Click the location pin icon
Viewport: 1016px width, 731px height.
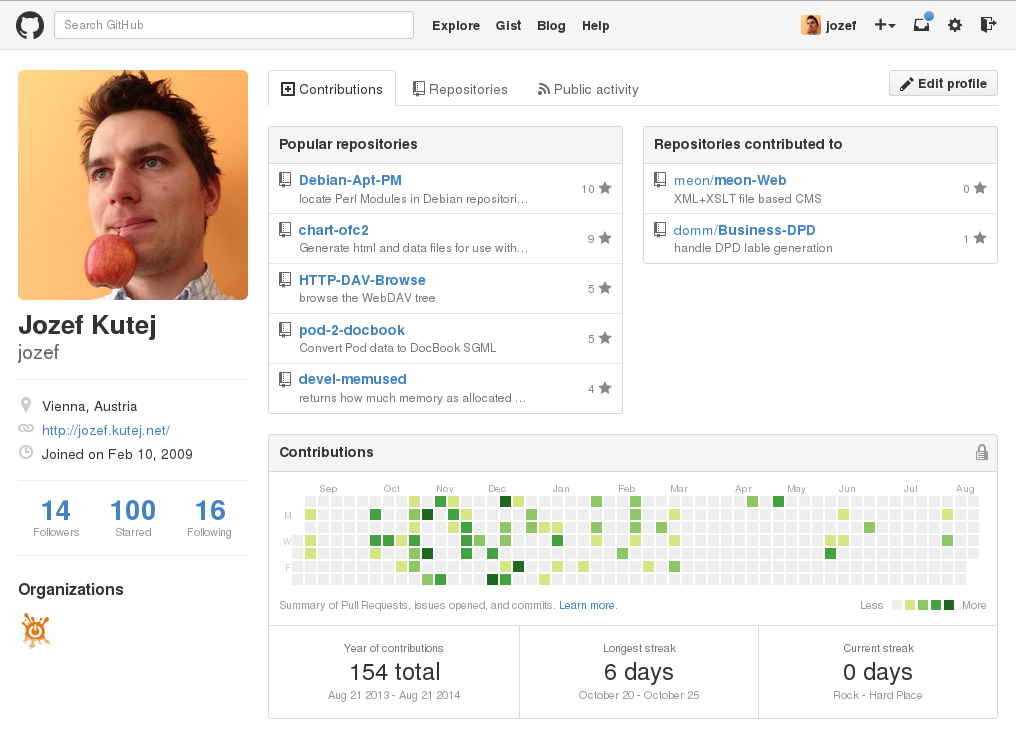pos(26,405)
